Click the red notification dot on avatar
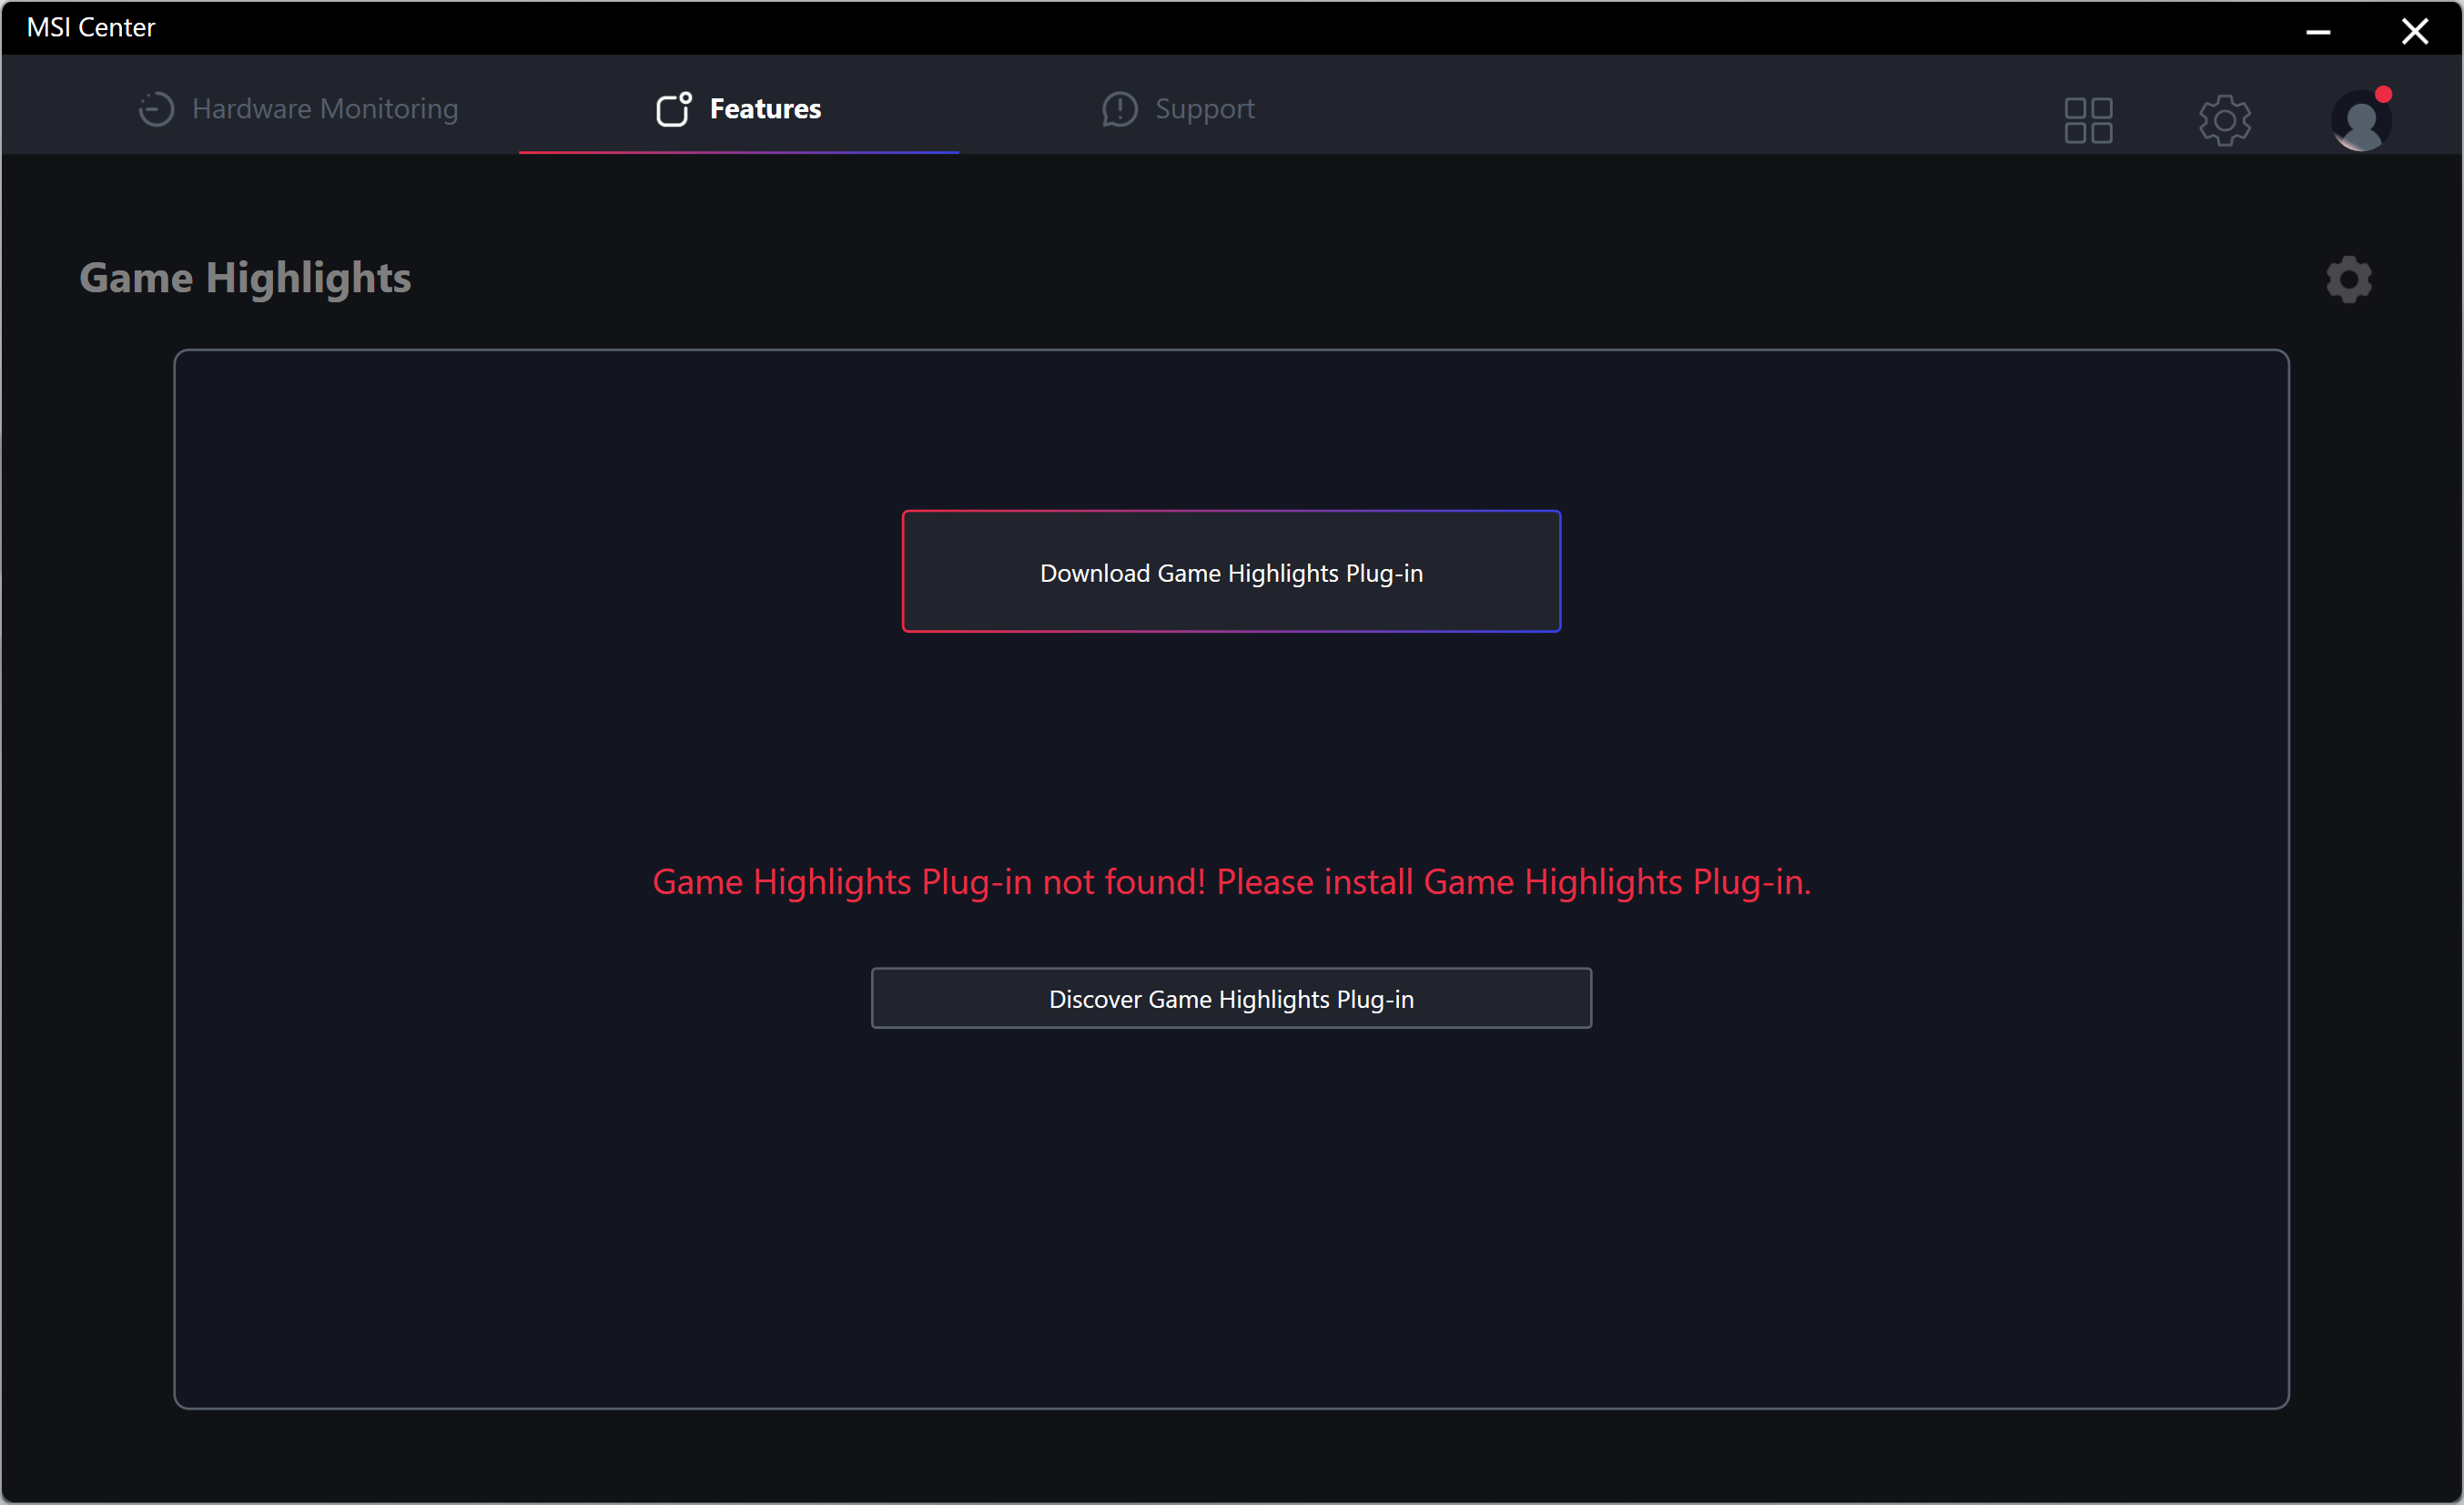This screenshot has width=2464, height=1505. tap(2383, 95)
